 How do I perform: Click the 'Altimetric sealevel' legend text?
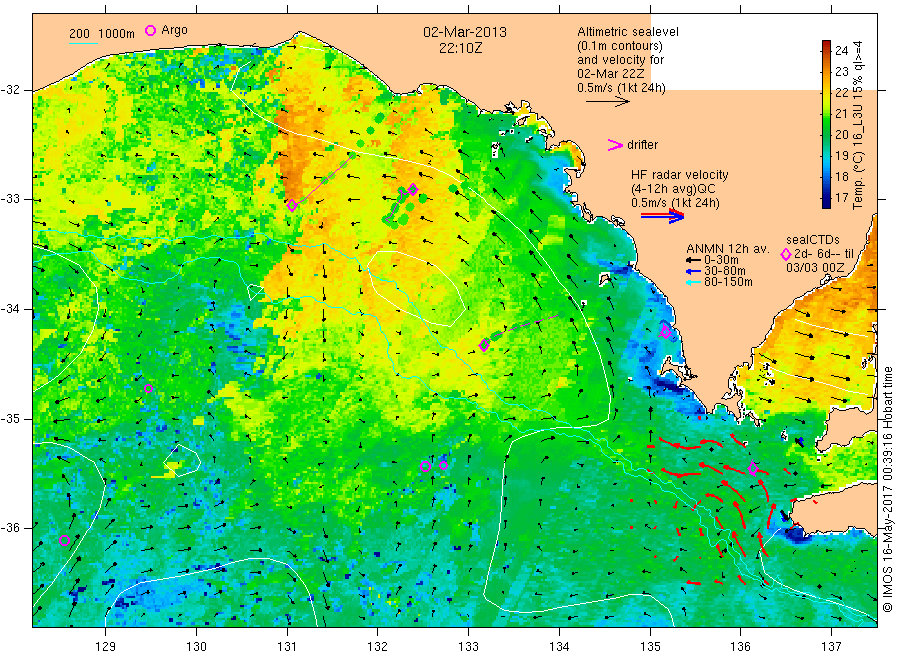(x=628, y=32)
